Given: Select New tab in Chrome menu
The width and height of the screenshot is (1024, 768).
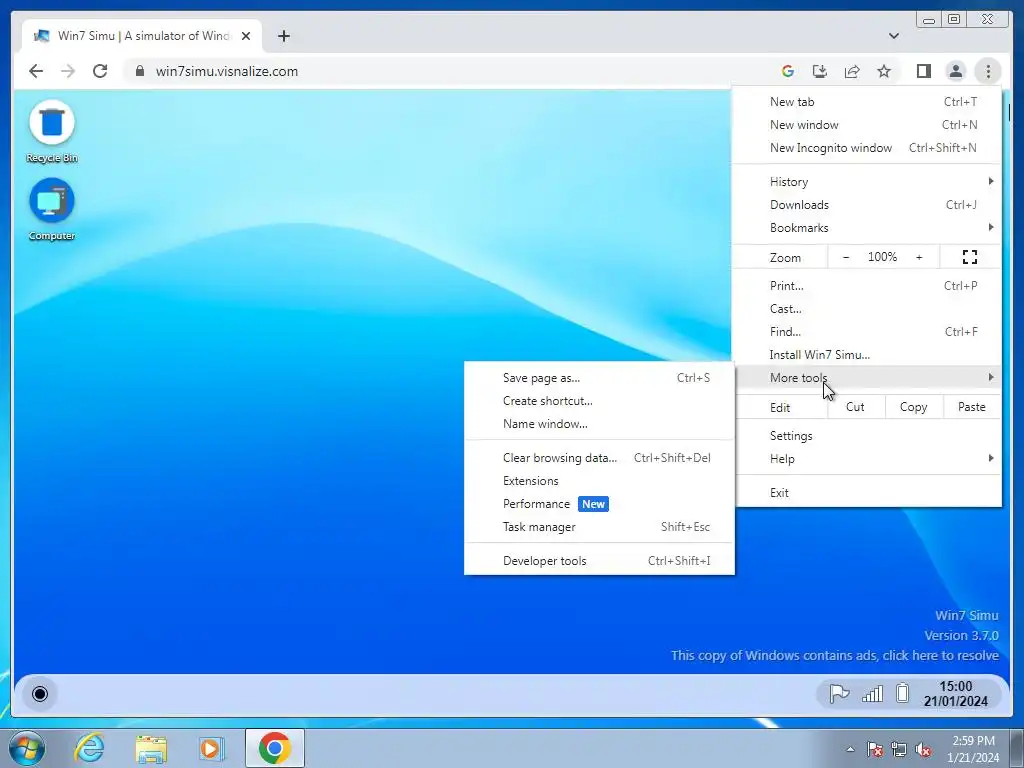Looking at the screenshot, I should [866, 102].
